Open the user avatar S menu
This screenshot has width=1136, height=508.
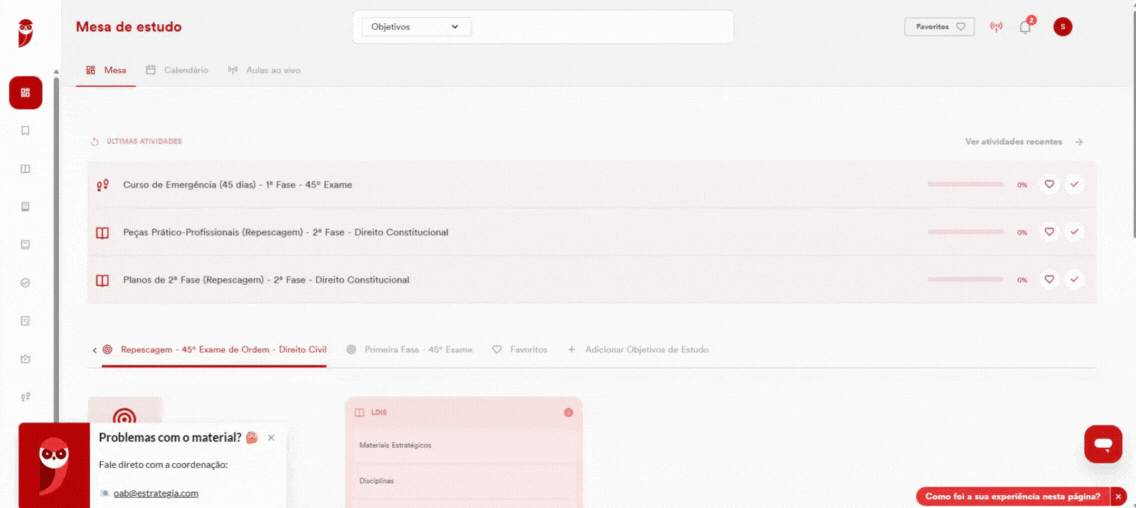click(x=1063, y=27)
